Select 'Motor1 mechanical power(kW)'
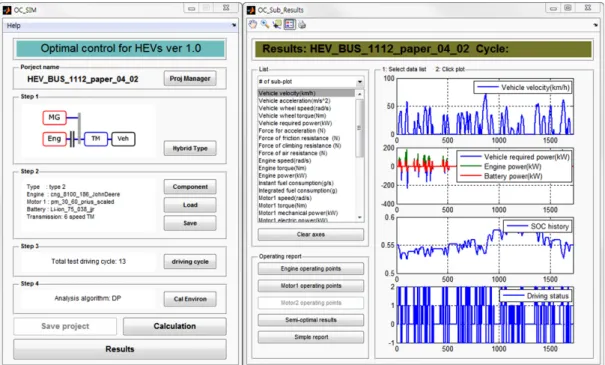 click(306, 213)
